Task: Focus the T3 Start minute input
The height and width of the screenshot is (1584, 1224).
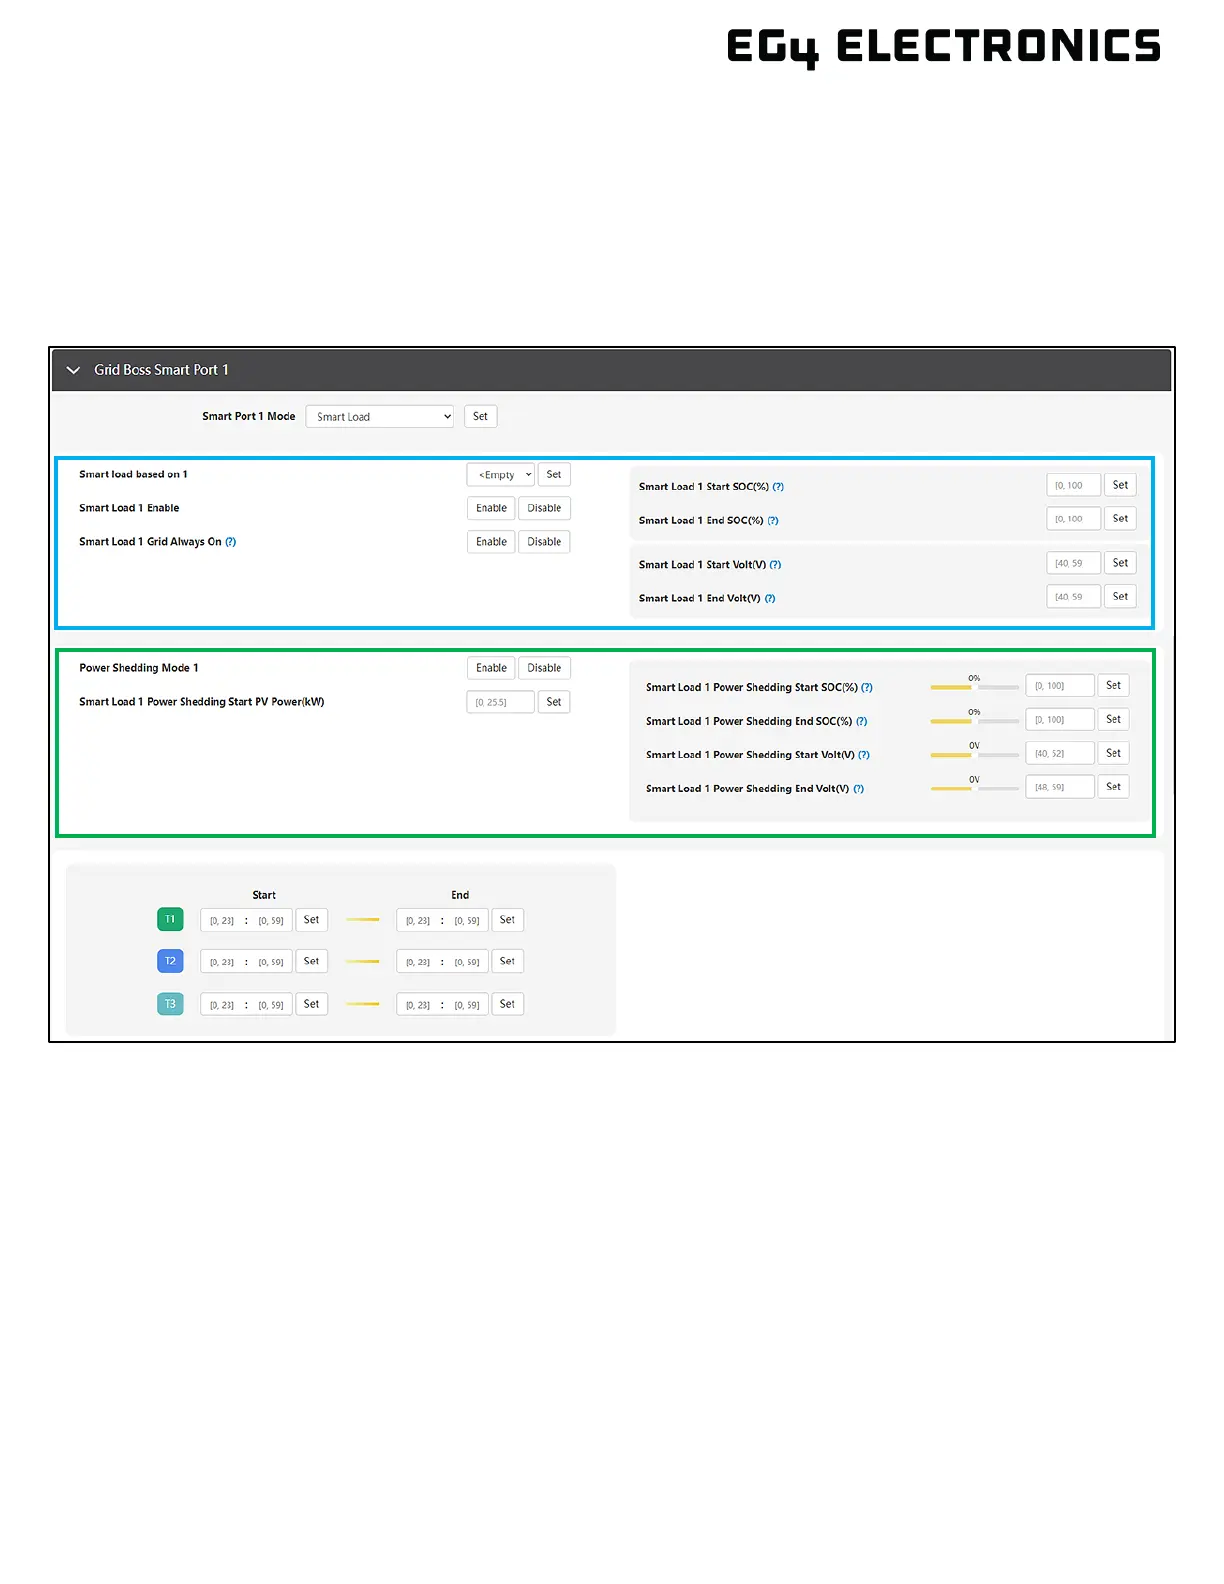Action: point(271,1005)
